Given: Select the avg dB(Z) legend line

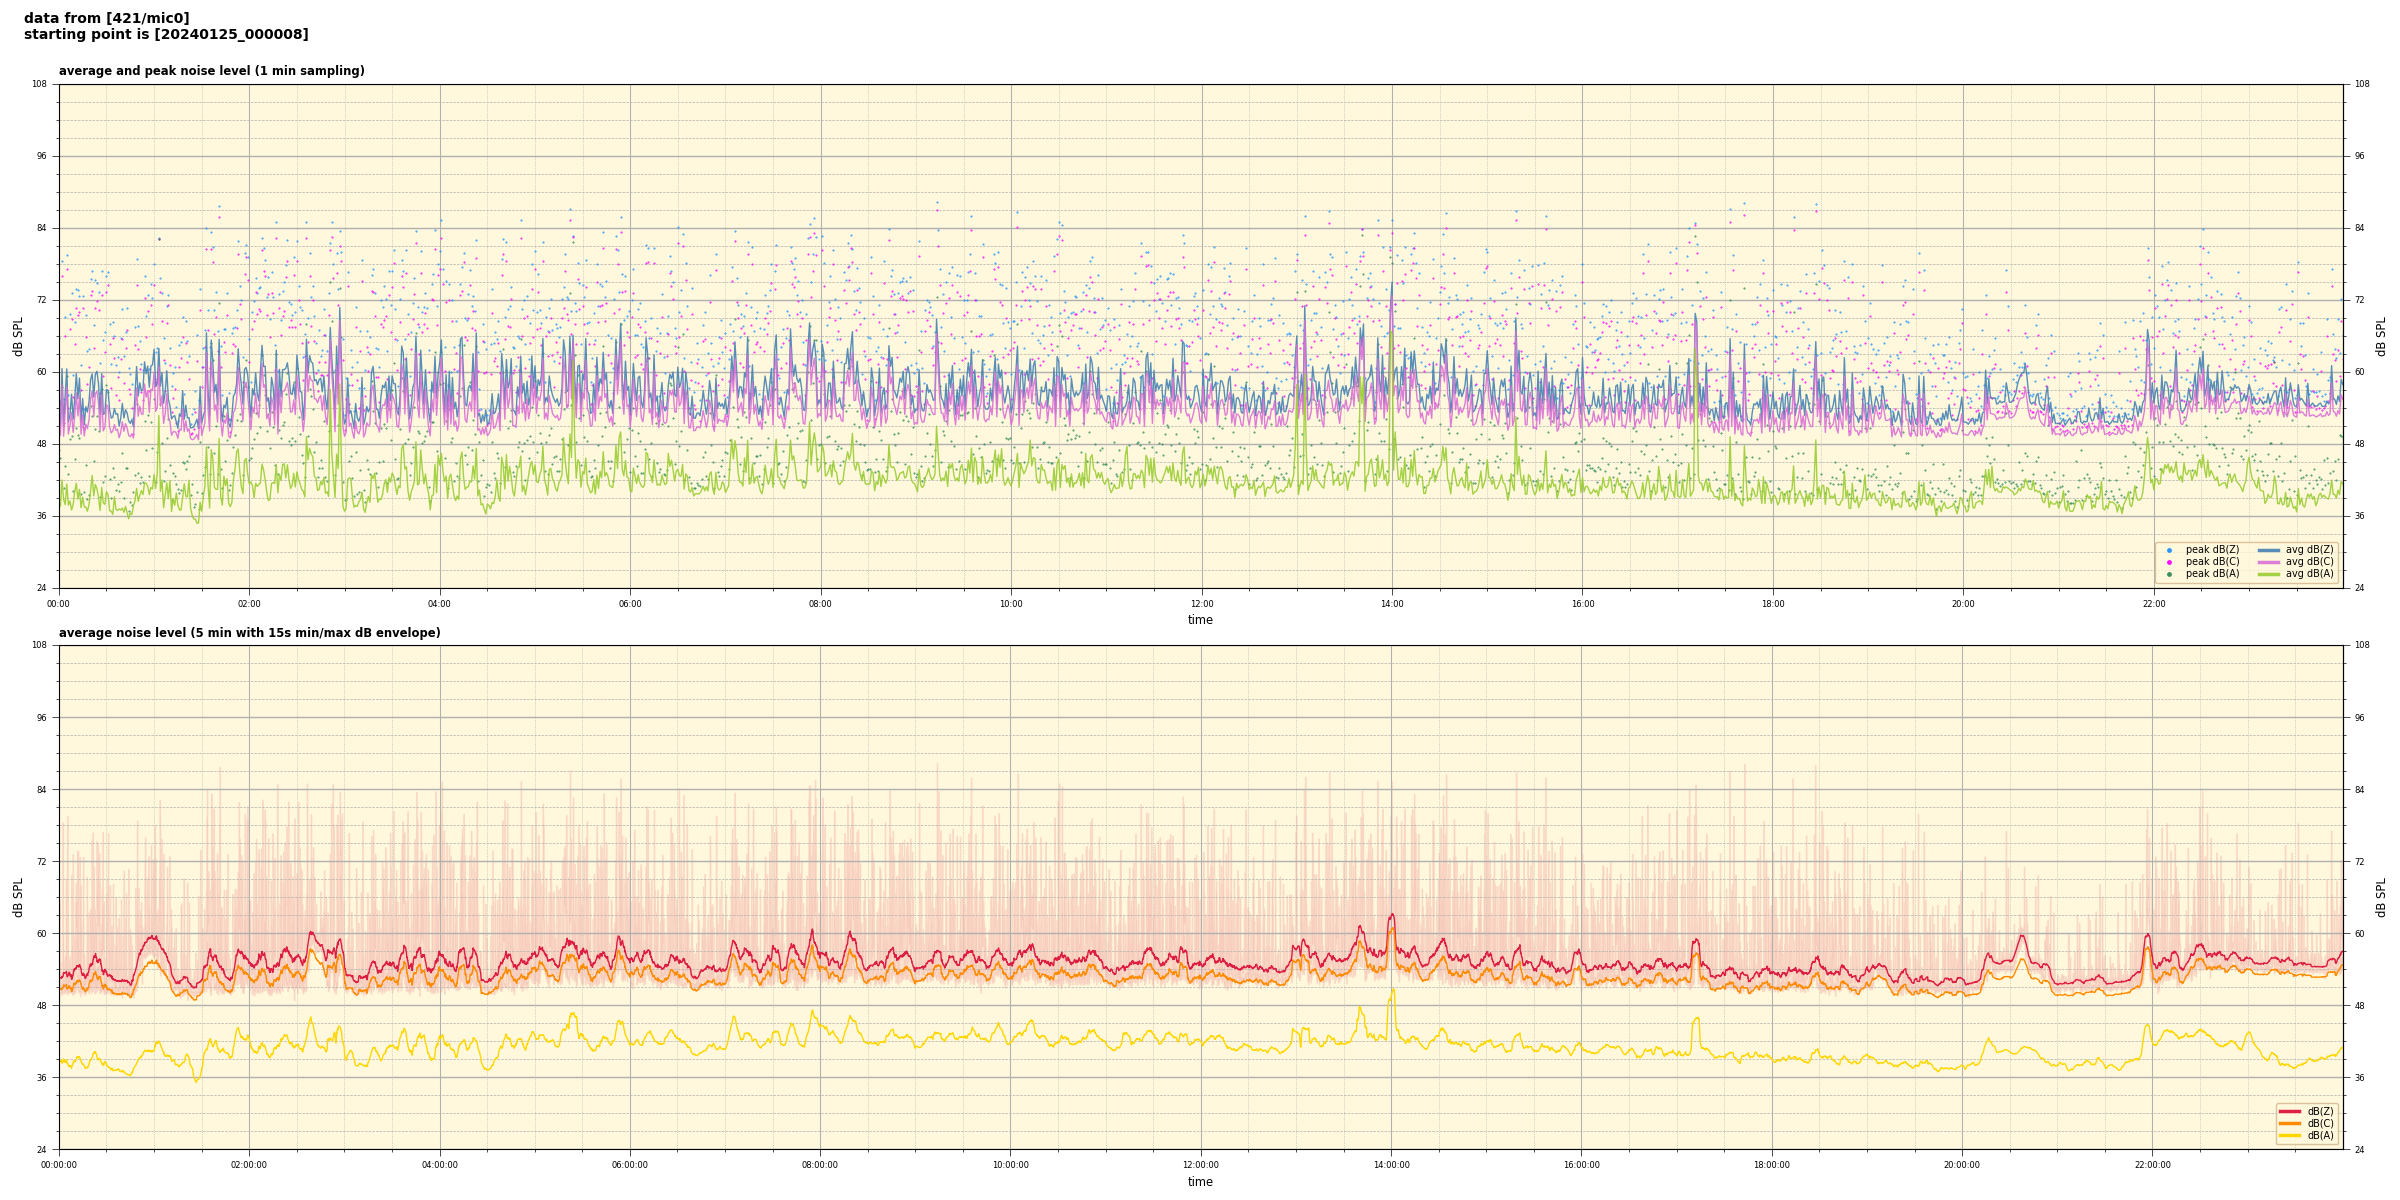Looking at the screenshot, I should click(2269, 550).
